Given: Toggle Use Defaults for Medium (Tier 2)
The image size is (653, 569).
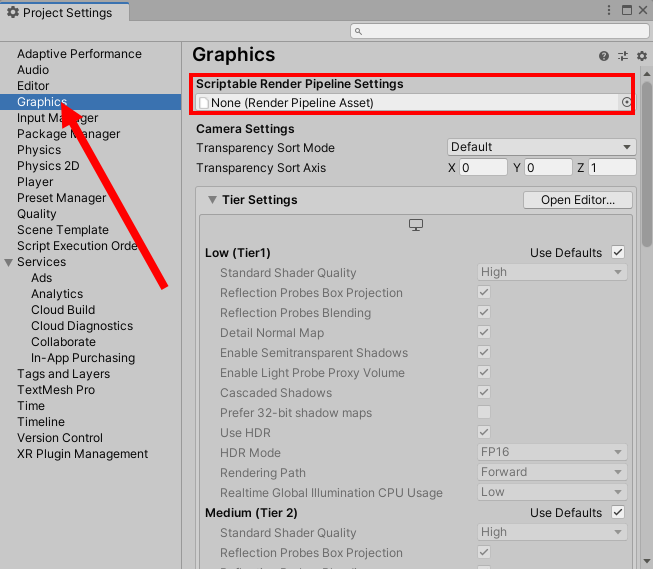Looking at the screenshot, I should pos(618,512).
